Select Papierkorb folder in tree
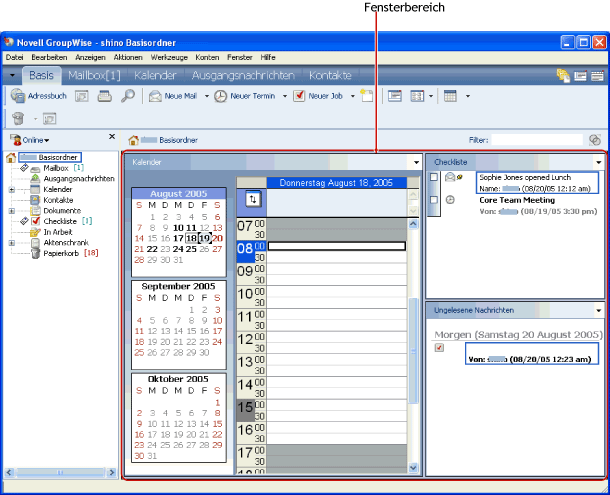Image resolution: width=610 pixels, height=495 pixels. click(x=61, y=253)
